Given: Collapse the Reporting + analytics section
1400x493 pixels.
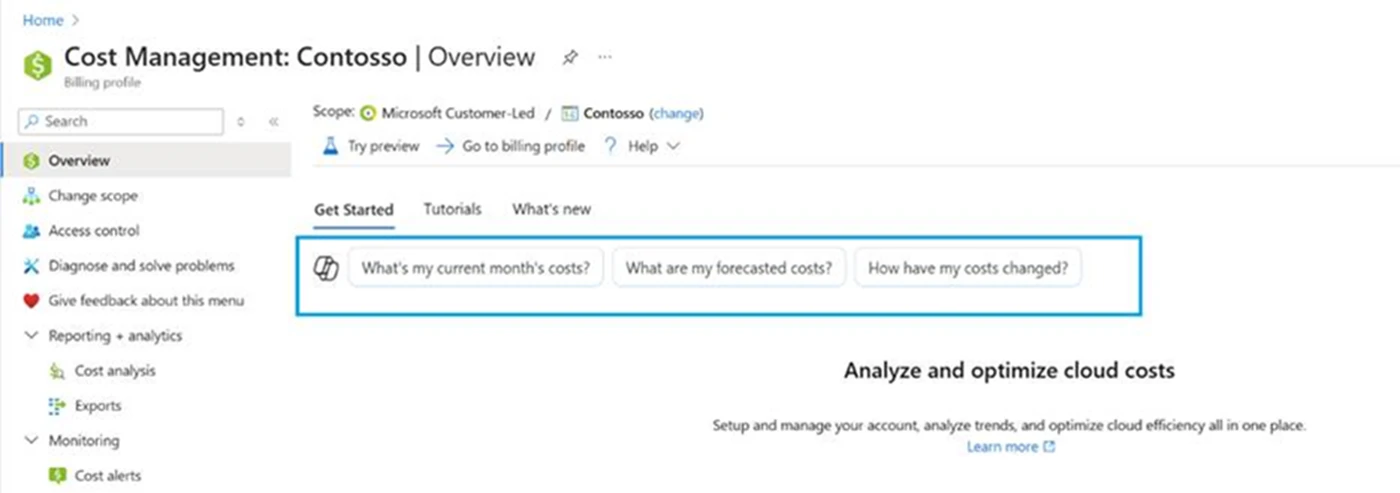Looking at the screenshot, I should tap(30, 336).
